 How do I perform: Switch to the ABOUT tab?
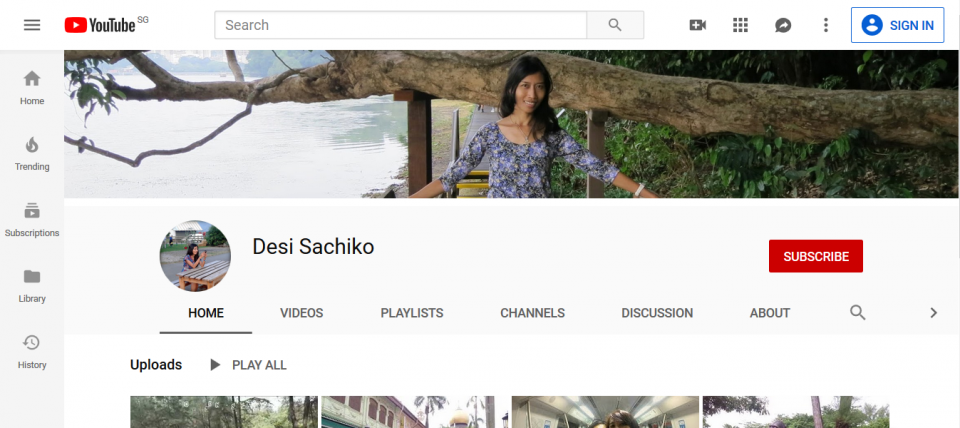click(x=770, y=313)
